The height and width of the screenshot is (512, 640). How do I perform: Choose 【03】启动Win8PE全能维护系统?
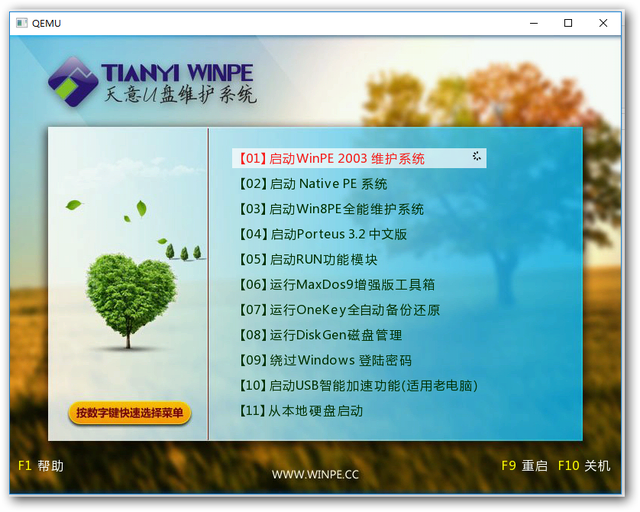(331, 209)
